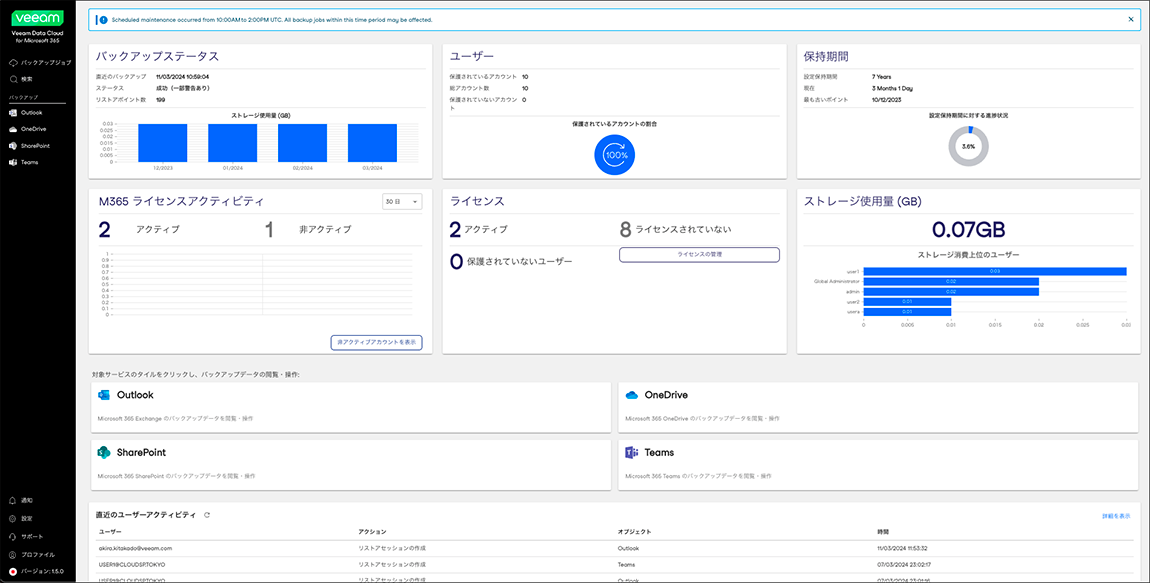The image size is (1150, 583).
Task: Open the Teams backup data tile
Action: [x=878, y=465]
